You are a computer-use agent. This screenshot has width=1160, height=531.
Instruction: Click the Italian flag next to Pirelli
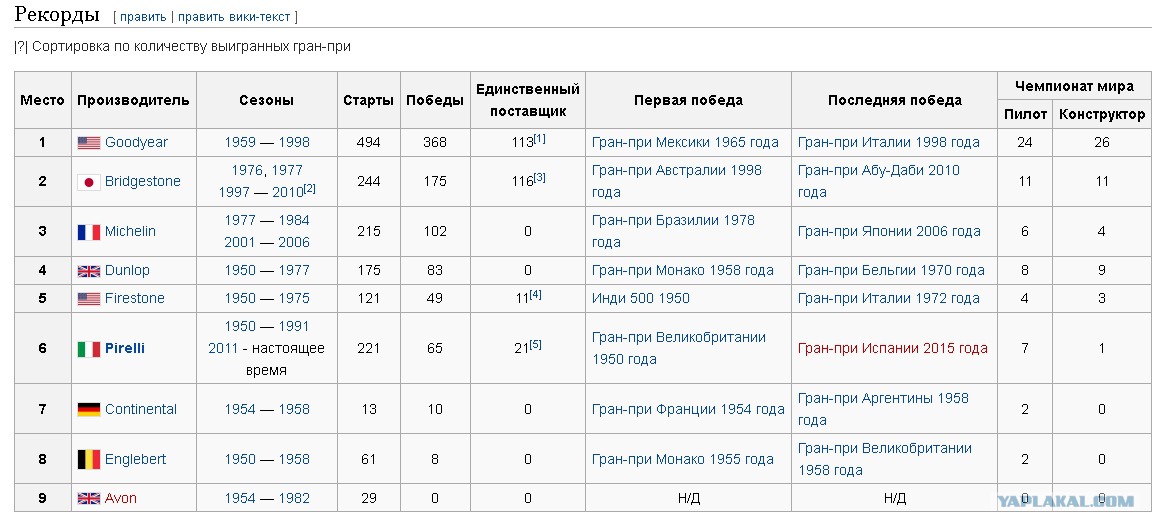coord(89,349)
